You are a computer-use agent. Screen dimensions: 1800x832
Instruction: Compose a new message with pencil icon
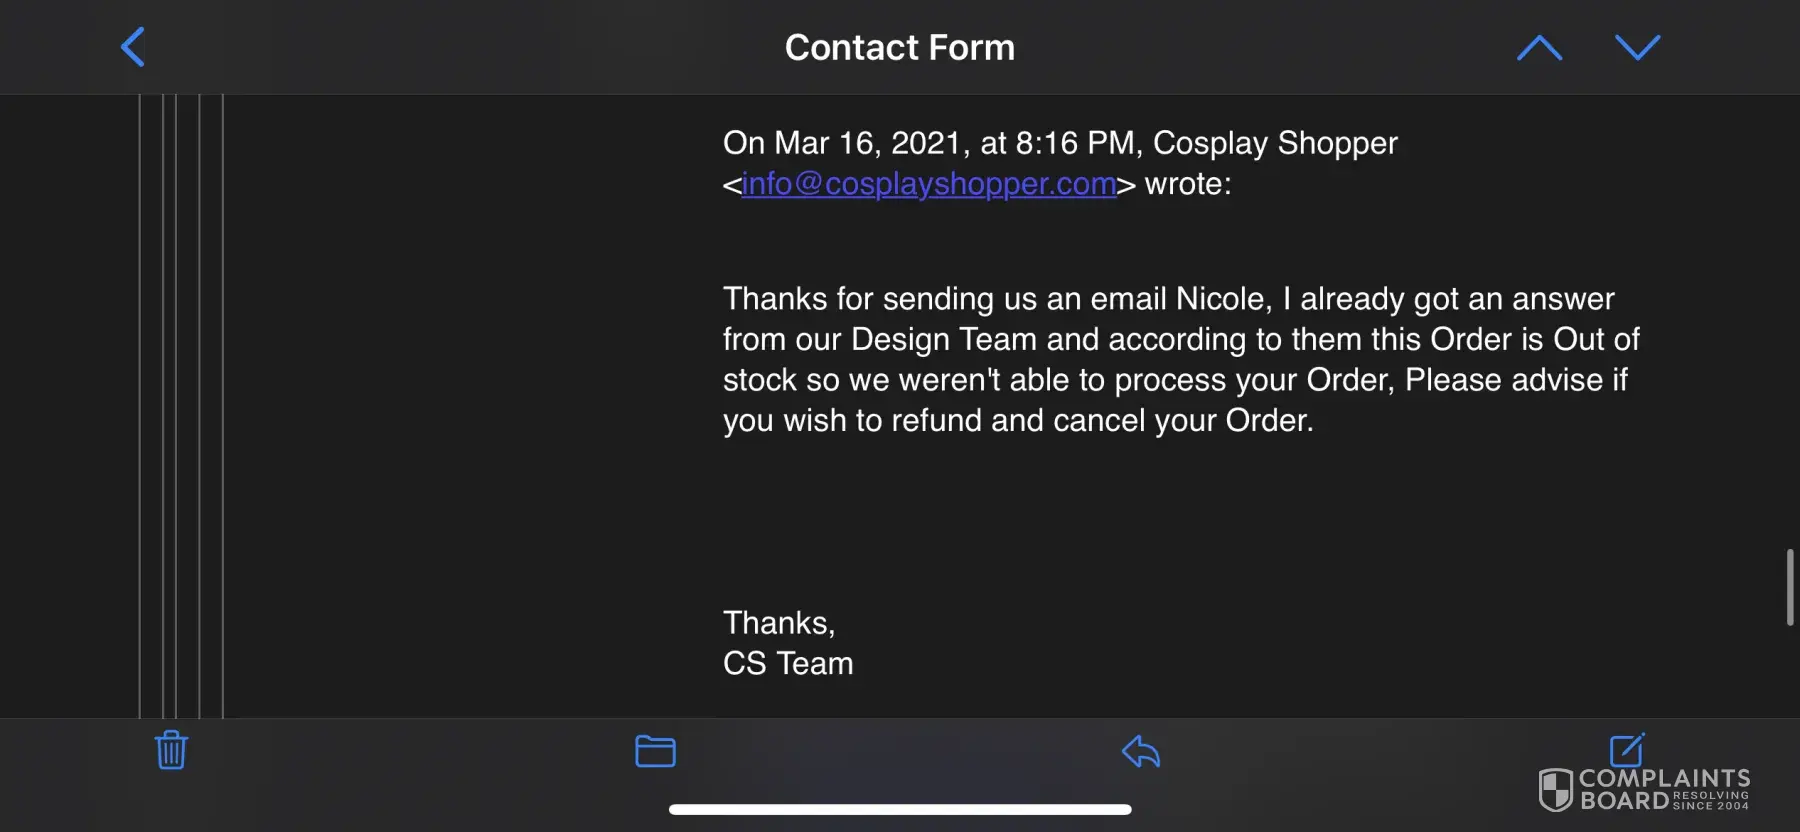pyautogui.click(x=1626, y=749)
